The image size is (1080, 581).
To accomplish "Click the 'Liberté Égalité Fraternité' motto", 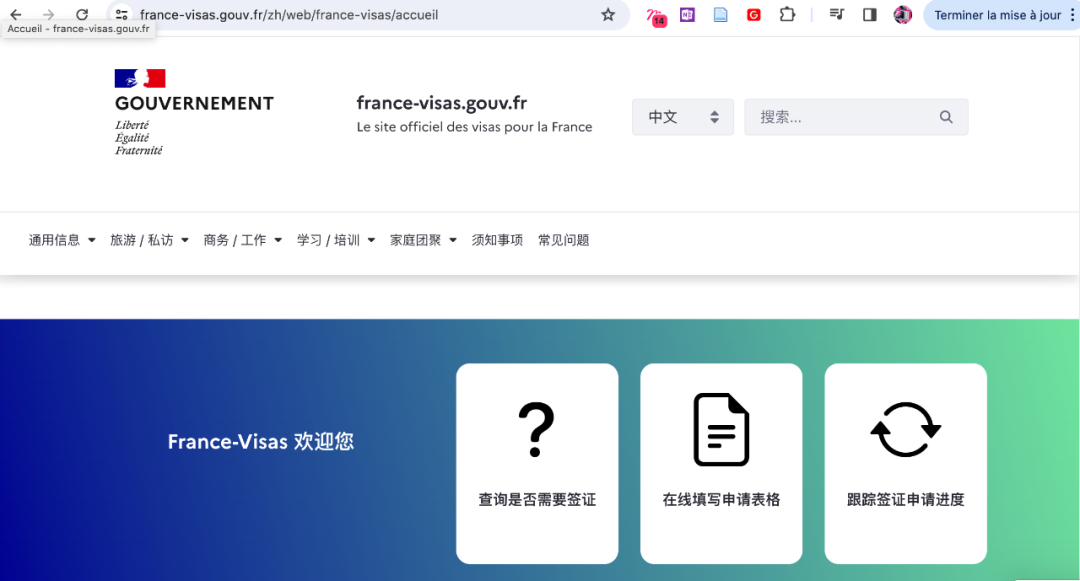I will point(138,138).
